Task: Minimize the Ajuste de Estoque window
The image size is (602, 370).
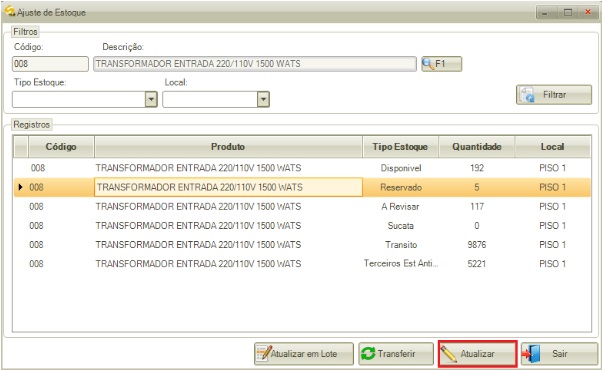Action: tap(544, 13)
